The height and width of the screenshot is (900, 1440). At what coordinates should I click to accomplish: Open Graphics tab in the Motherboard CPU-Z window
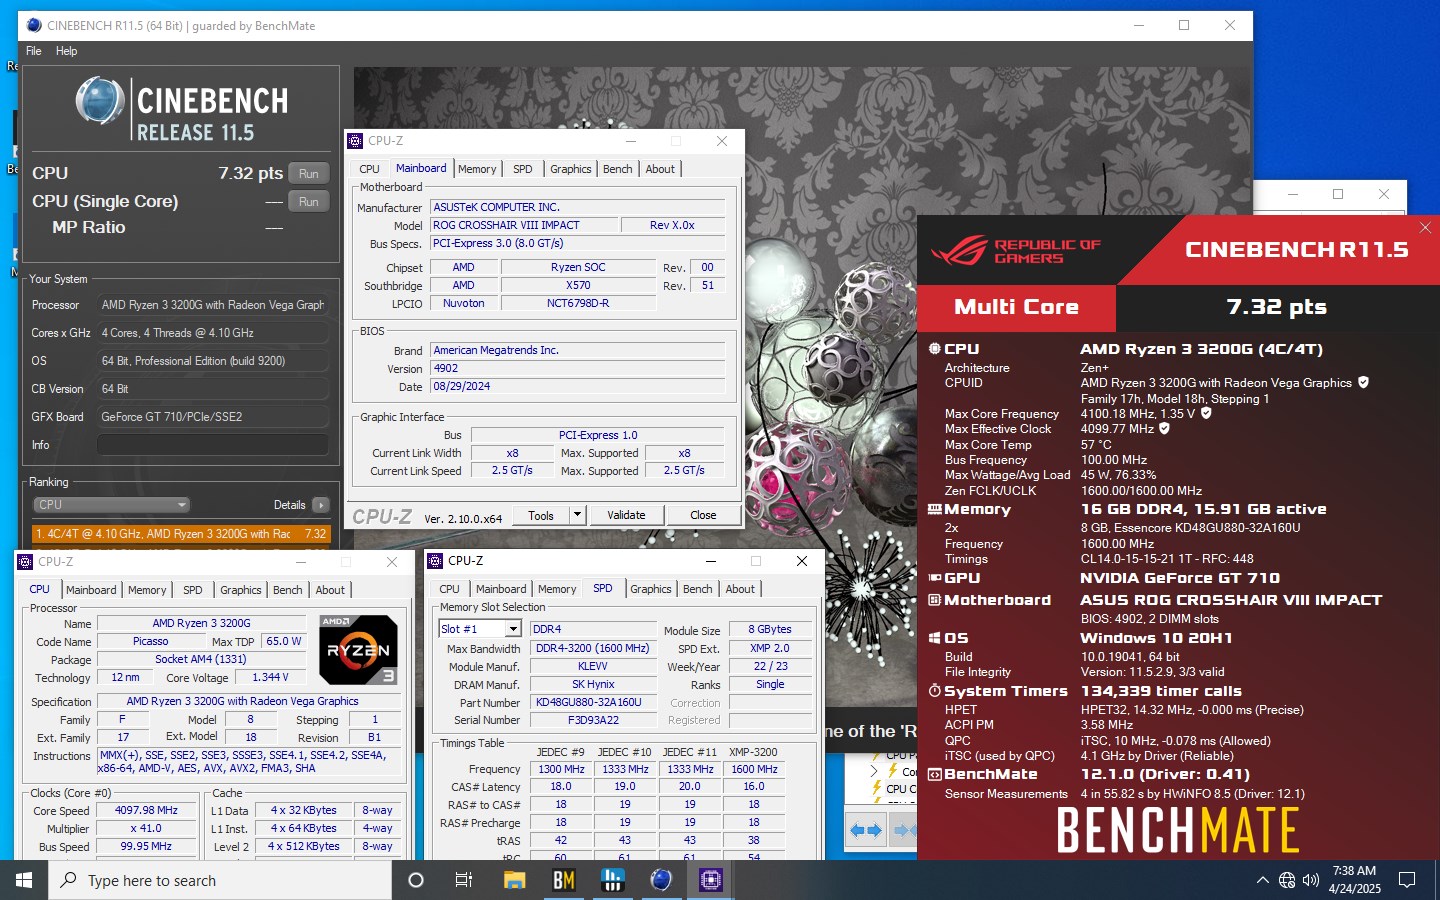click(571, 169)
